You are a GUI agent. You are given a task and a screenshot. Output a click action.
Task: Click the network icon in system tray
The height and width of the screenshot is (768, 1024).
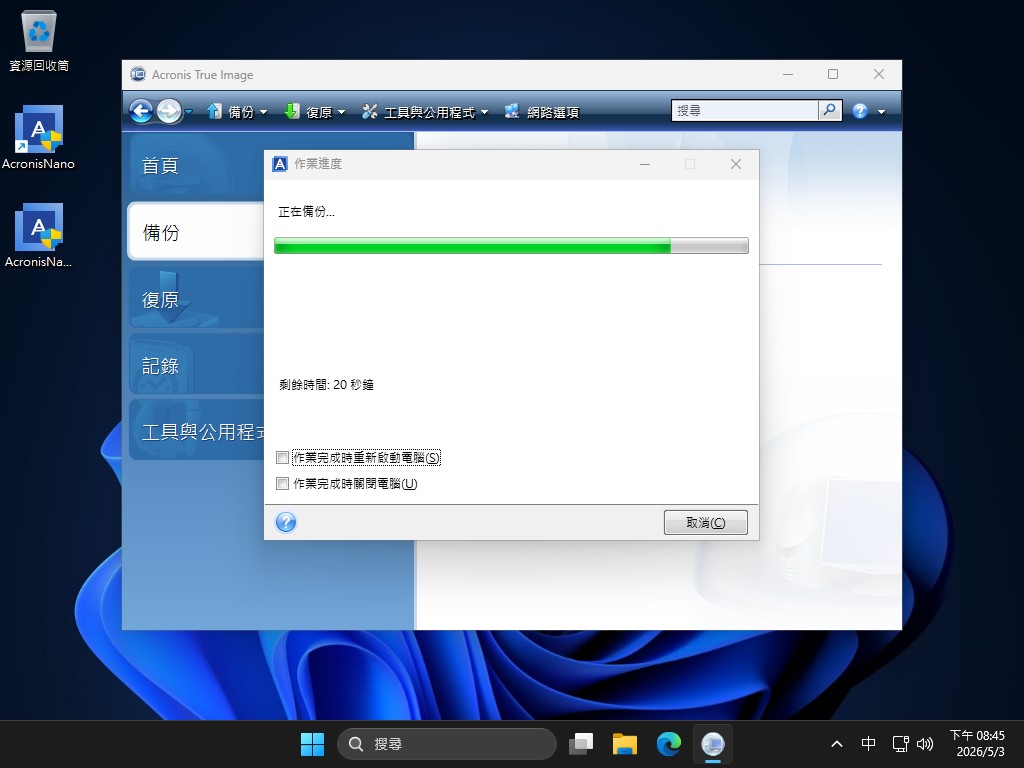[901, 744]
